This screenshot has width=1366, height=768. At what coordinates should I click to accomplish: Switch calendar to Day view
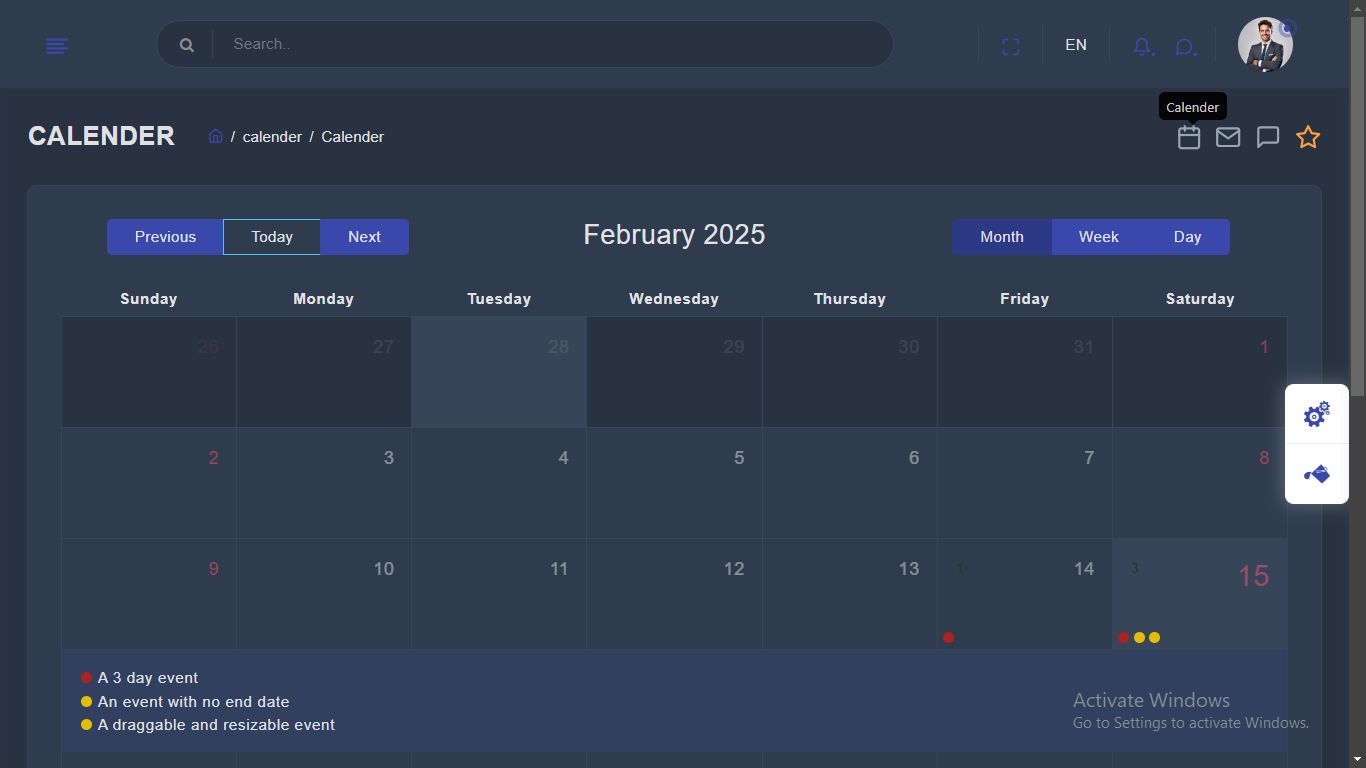pyautogui.click(x=1187, y=237)
